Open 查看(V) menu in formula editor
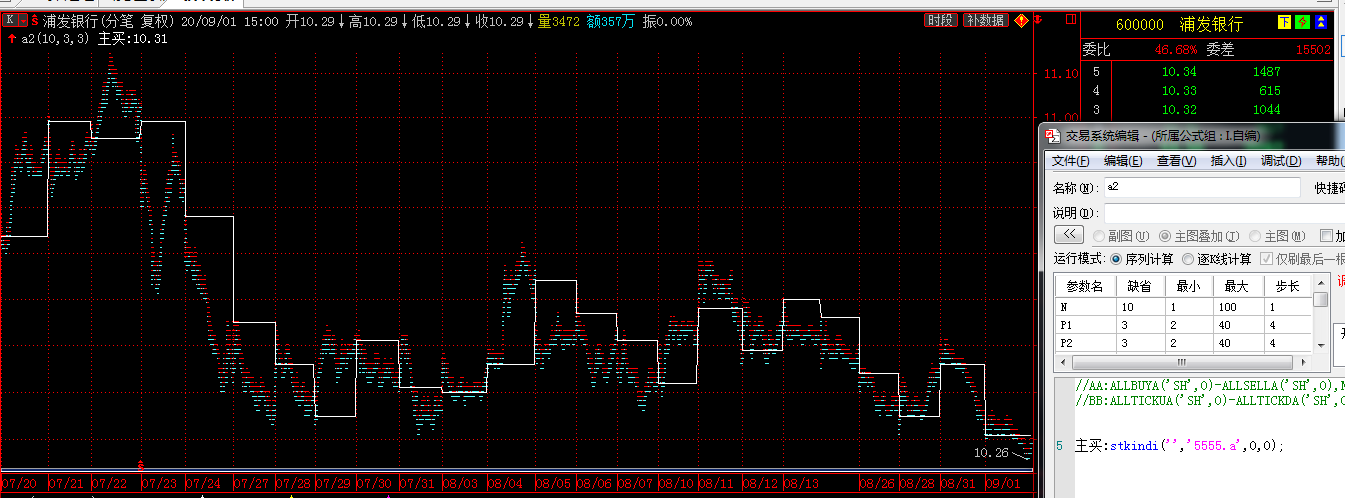 (x=1177, y=161)
